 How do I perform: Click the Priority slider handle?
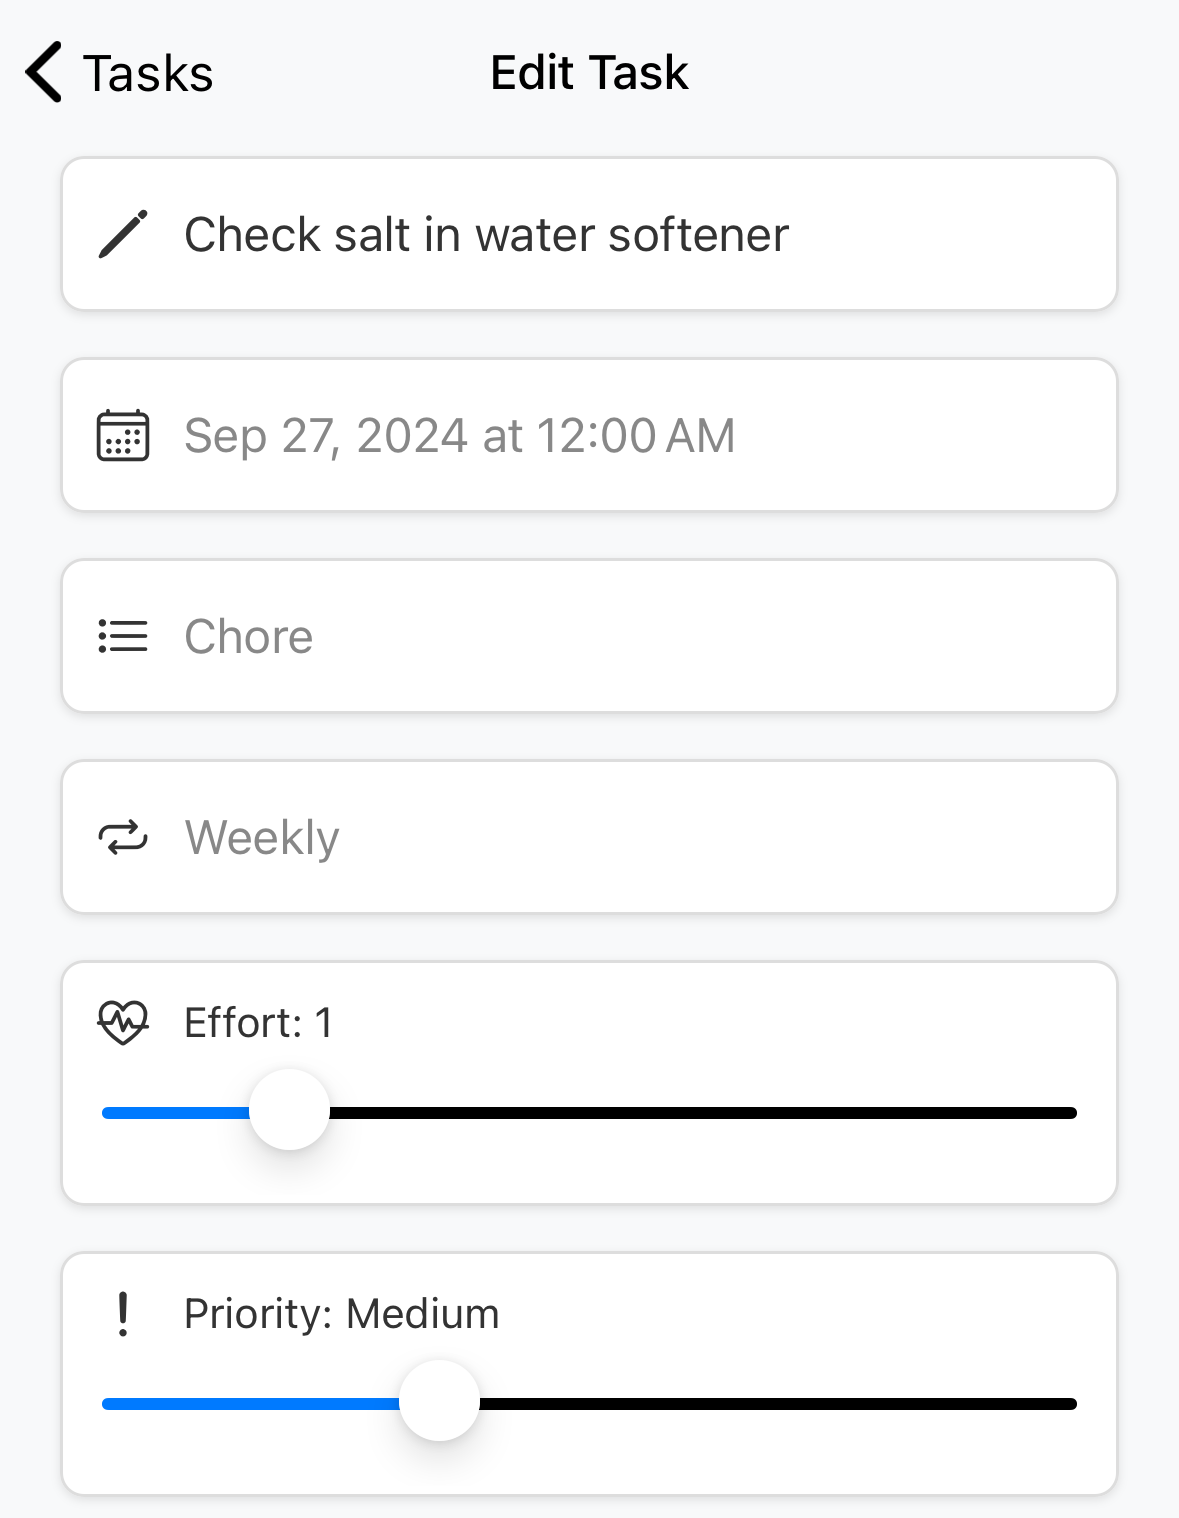[x=439, y=1401]
